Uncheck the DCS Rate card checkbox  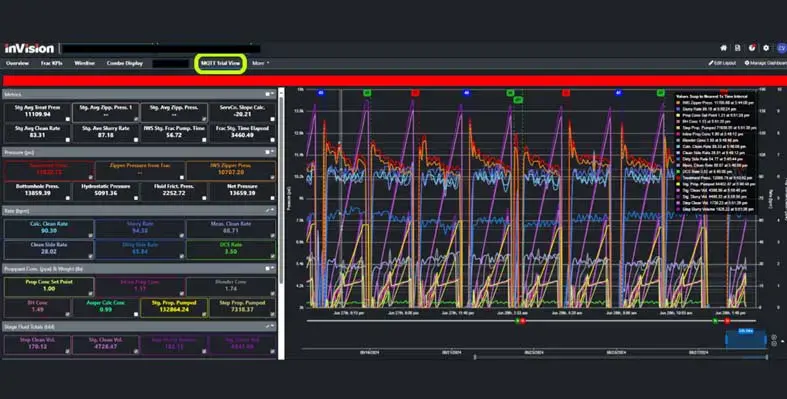[273, 256]
